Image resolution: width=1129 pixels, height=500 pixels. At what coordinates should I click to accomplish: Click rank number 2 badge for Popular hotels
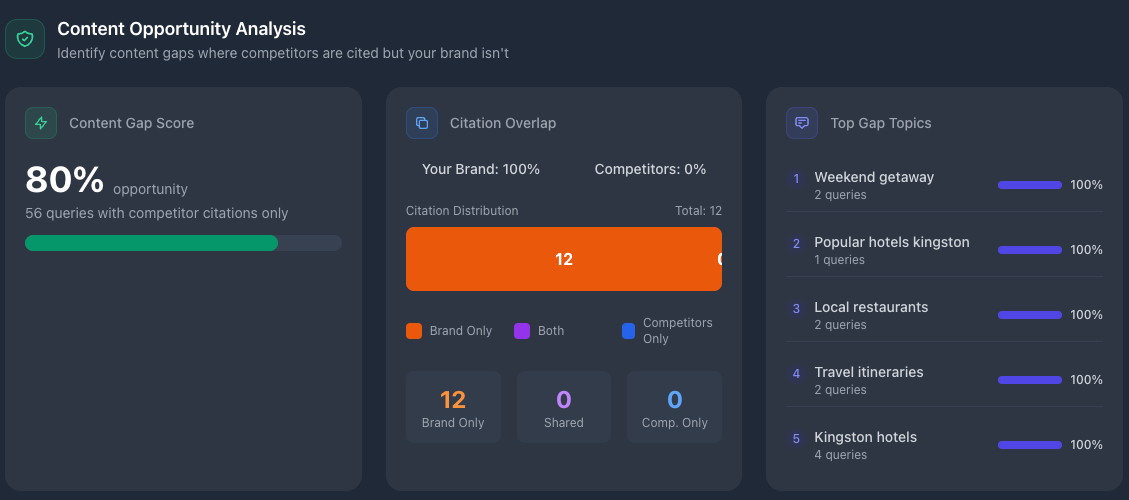click(x=796, y=244)
